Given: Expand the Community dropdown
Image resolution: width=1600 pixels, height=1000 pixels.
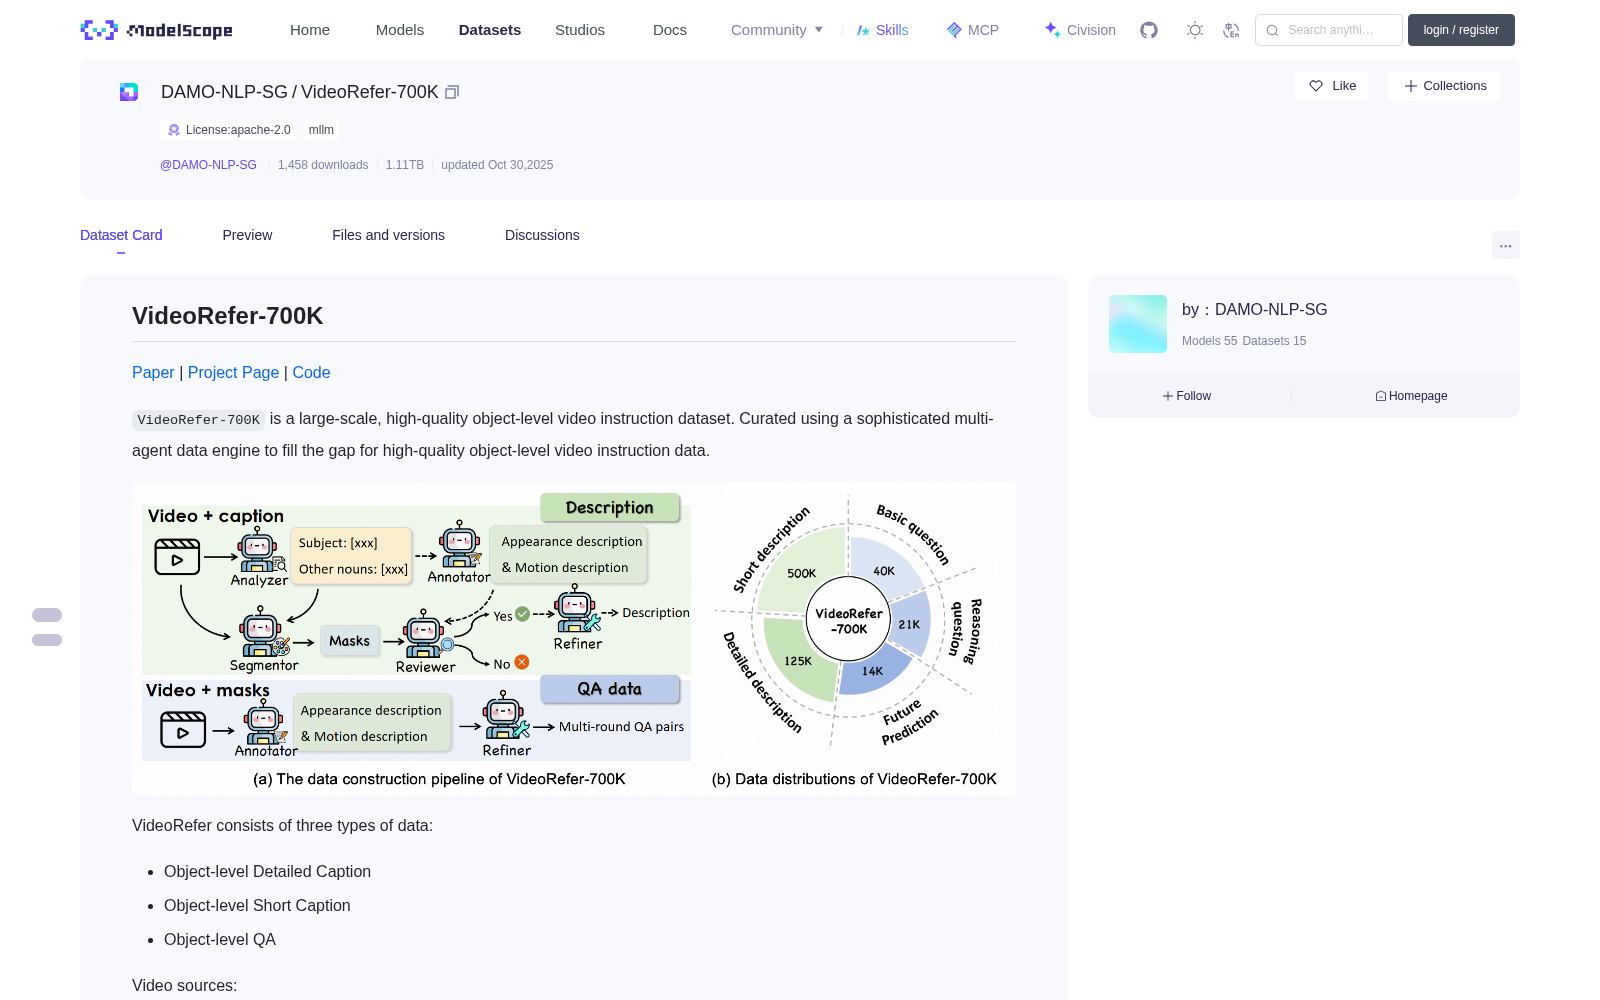Looking at the screenshot, I should 777,30.
